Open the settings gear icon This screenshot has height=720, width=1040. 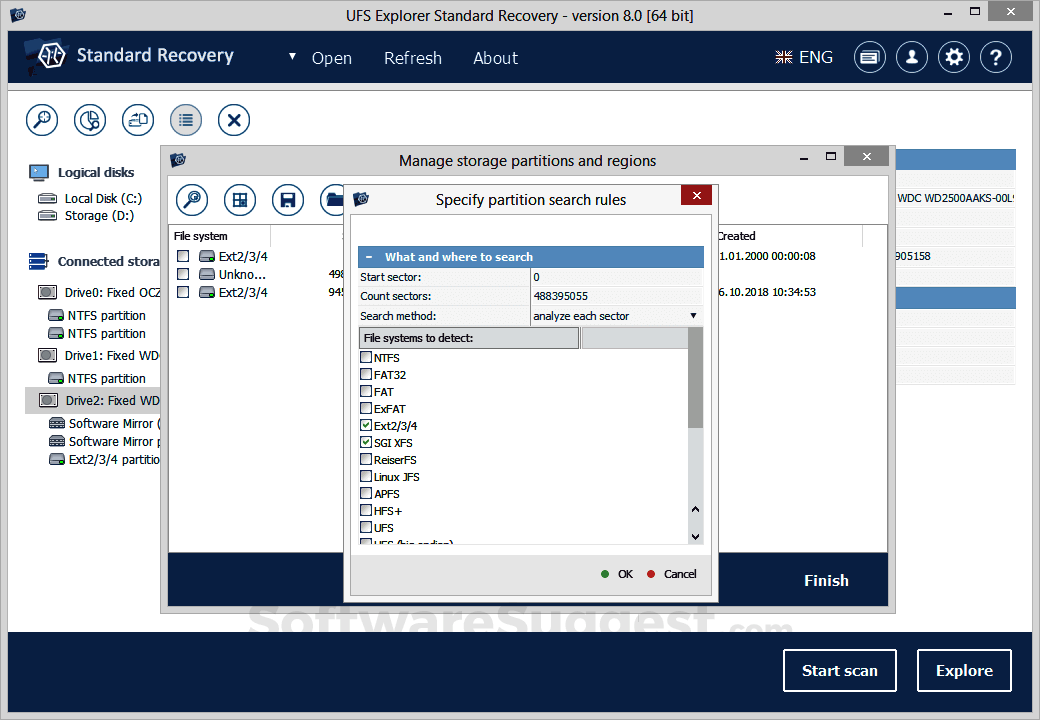[954, 57]
